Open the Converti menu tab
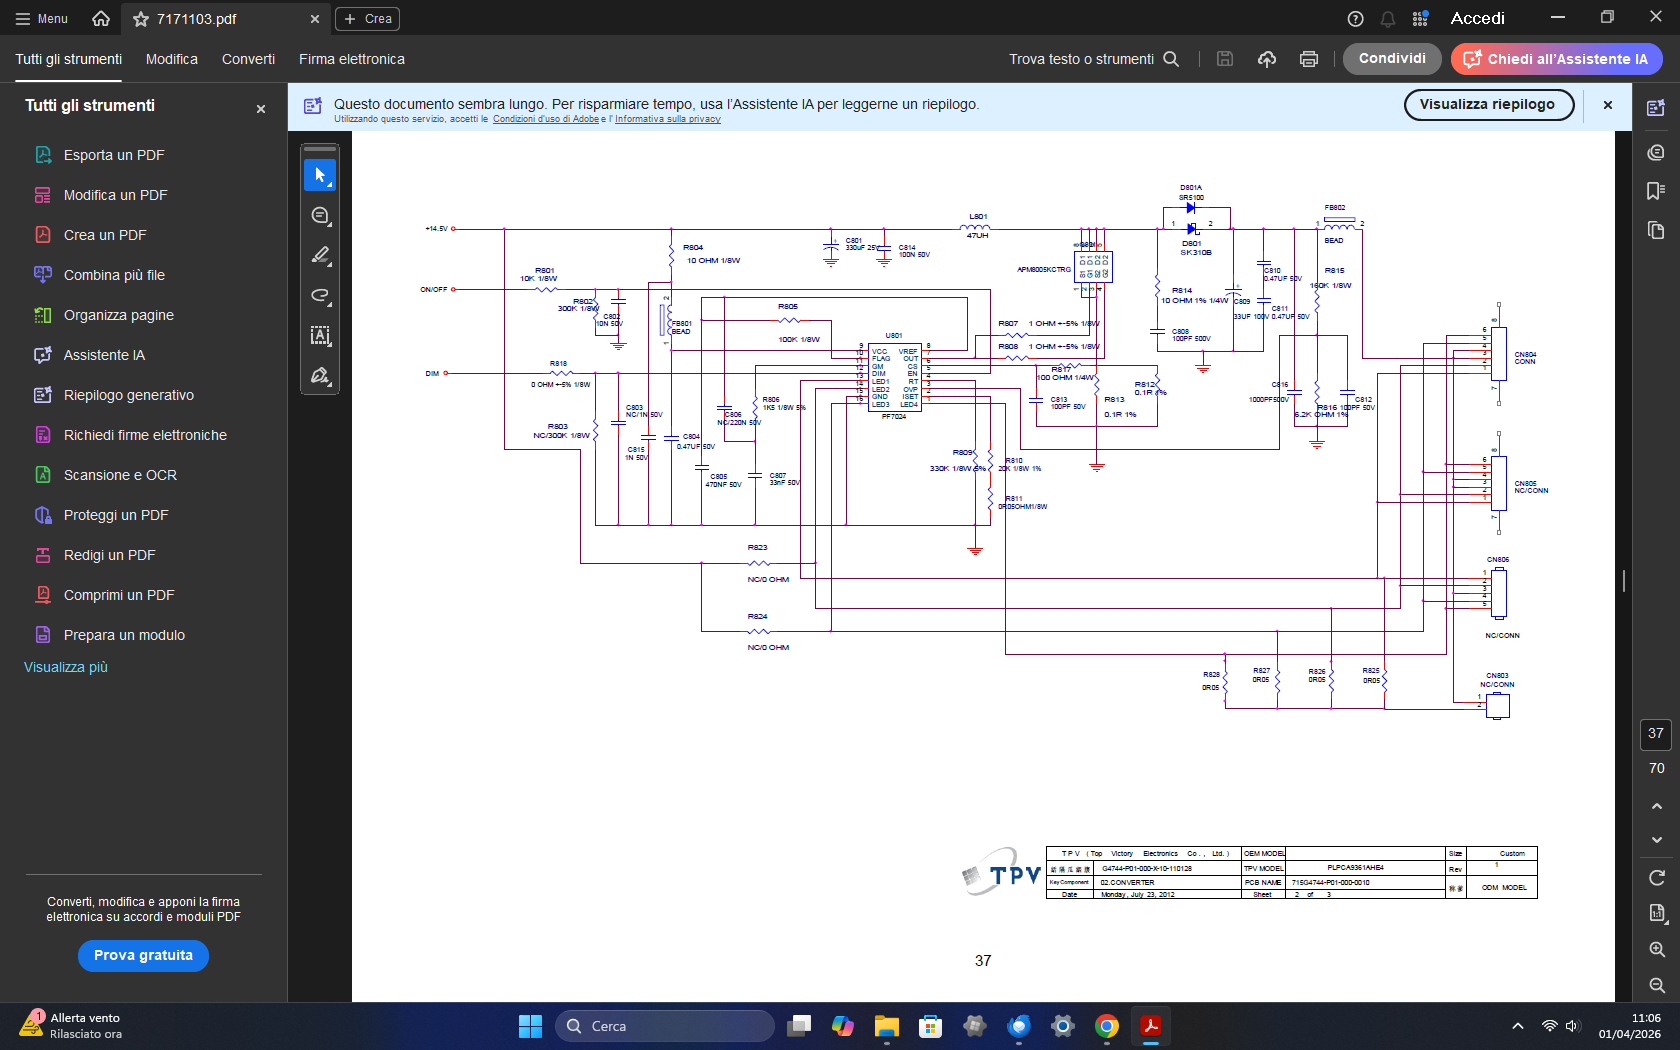1680x1050 pixels. coord(248,59)
